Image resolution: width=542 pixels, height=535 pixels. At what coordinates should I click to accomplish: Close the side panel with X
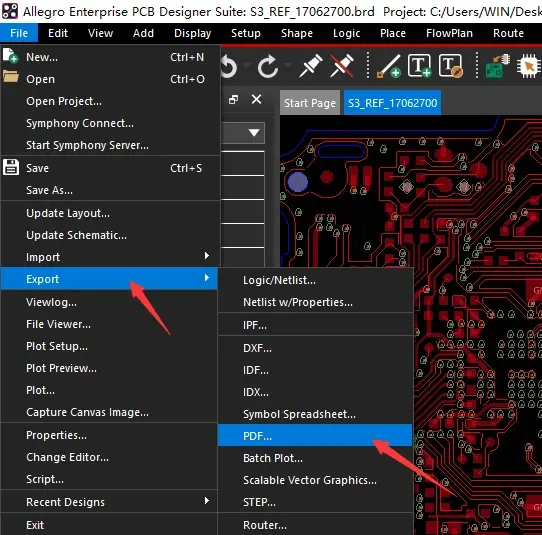[256, 99]
